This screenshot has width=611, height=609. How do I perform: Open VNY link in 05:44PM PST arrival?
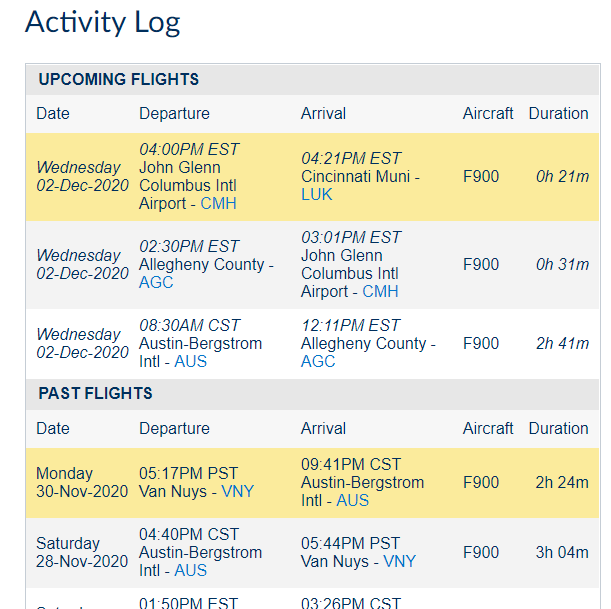pos(400,561)
